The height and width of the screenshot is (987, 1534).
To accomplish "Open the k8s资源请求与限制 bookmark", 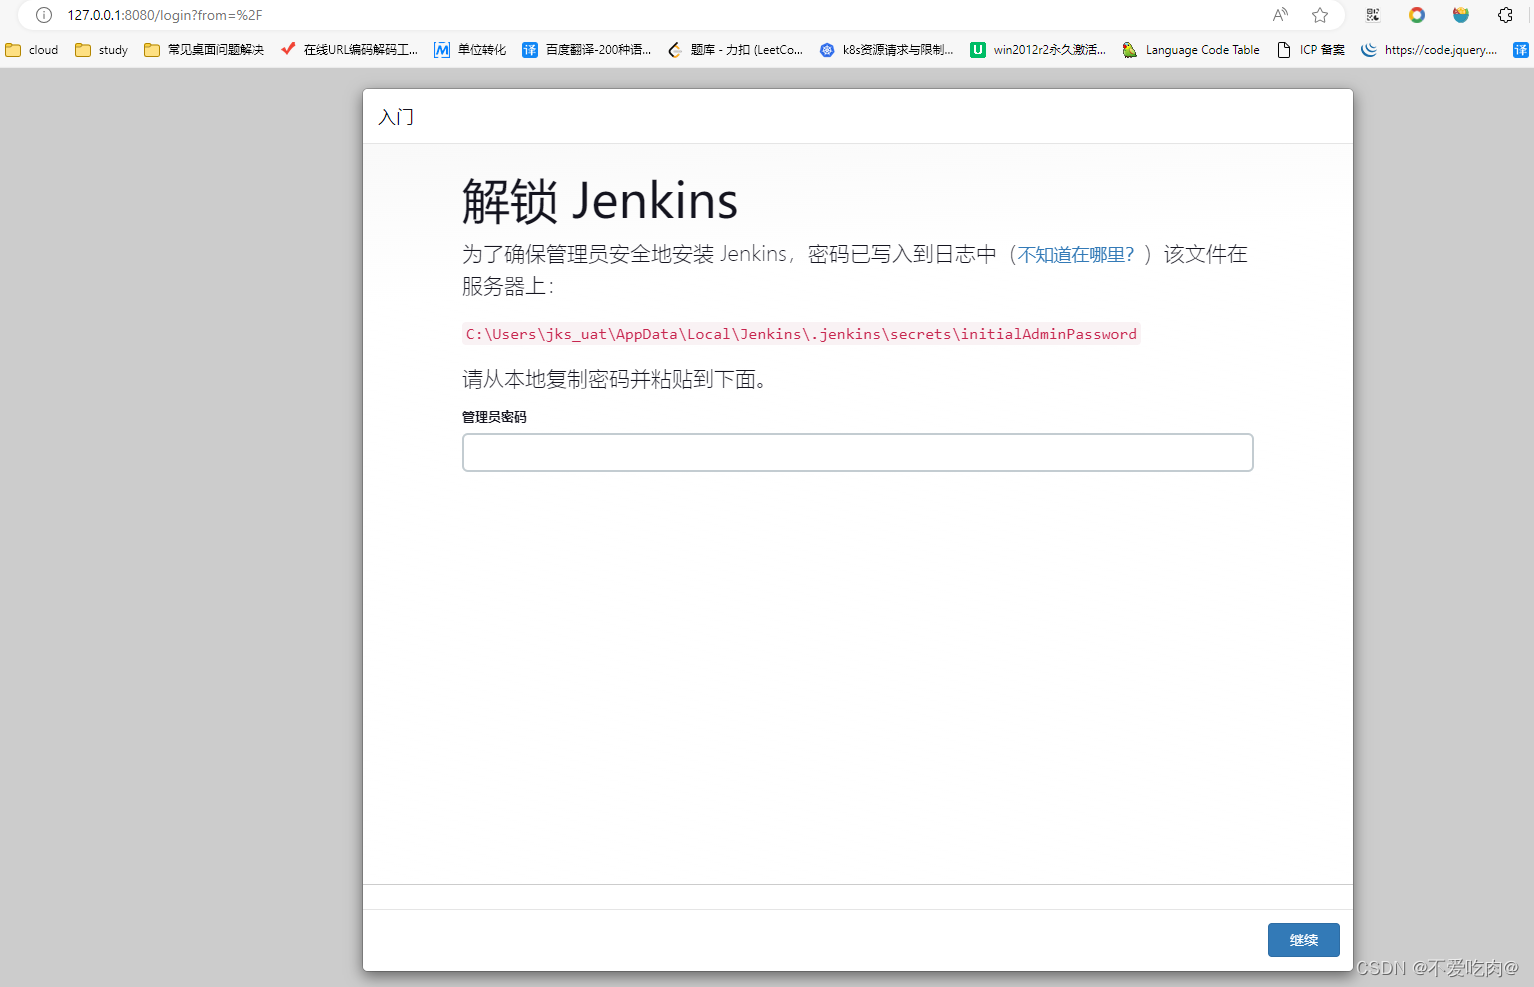I will coord(886,50).
